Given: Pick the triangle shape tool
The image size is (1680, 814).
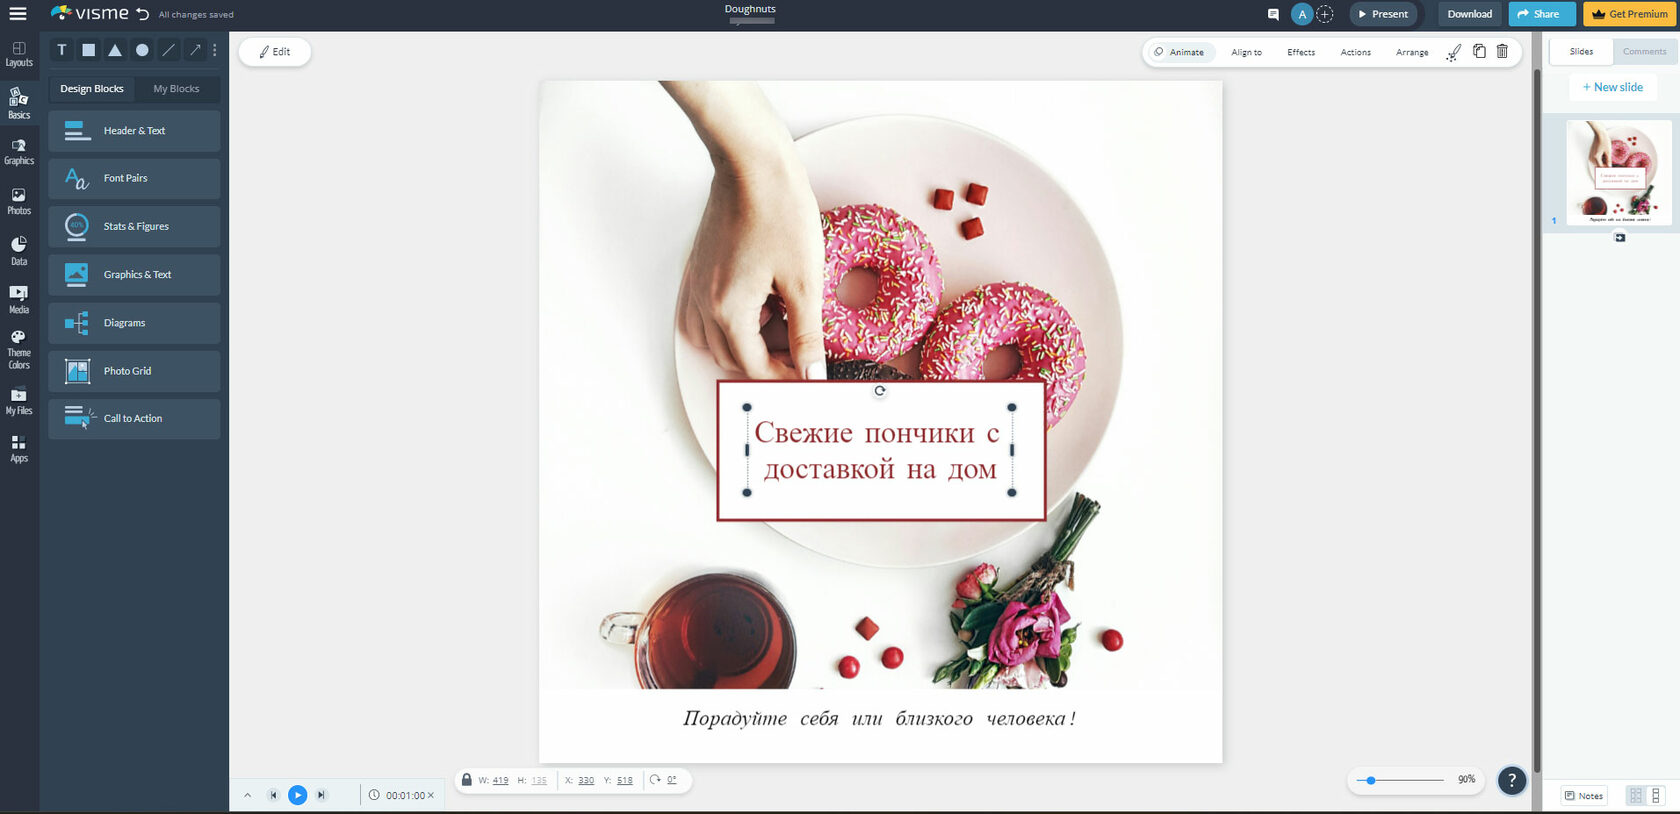Looking at the screenshot, I should 115,50.
